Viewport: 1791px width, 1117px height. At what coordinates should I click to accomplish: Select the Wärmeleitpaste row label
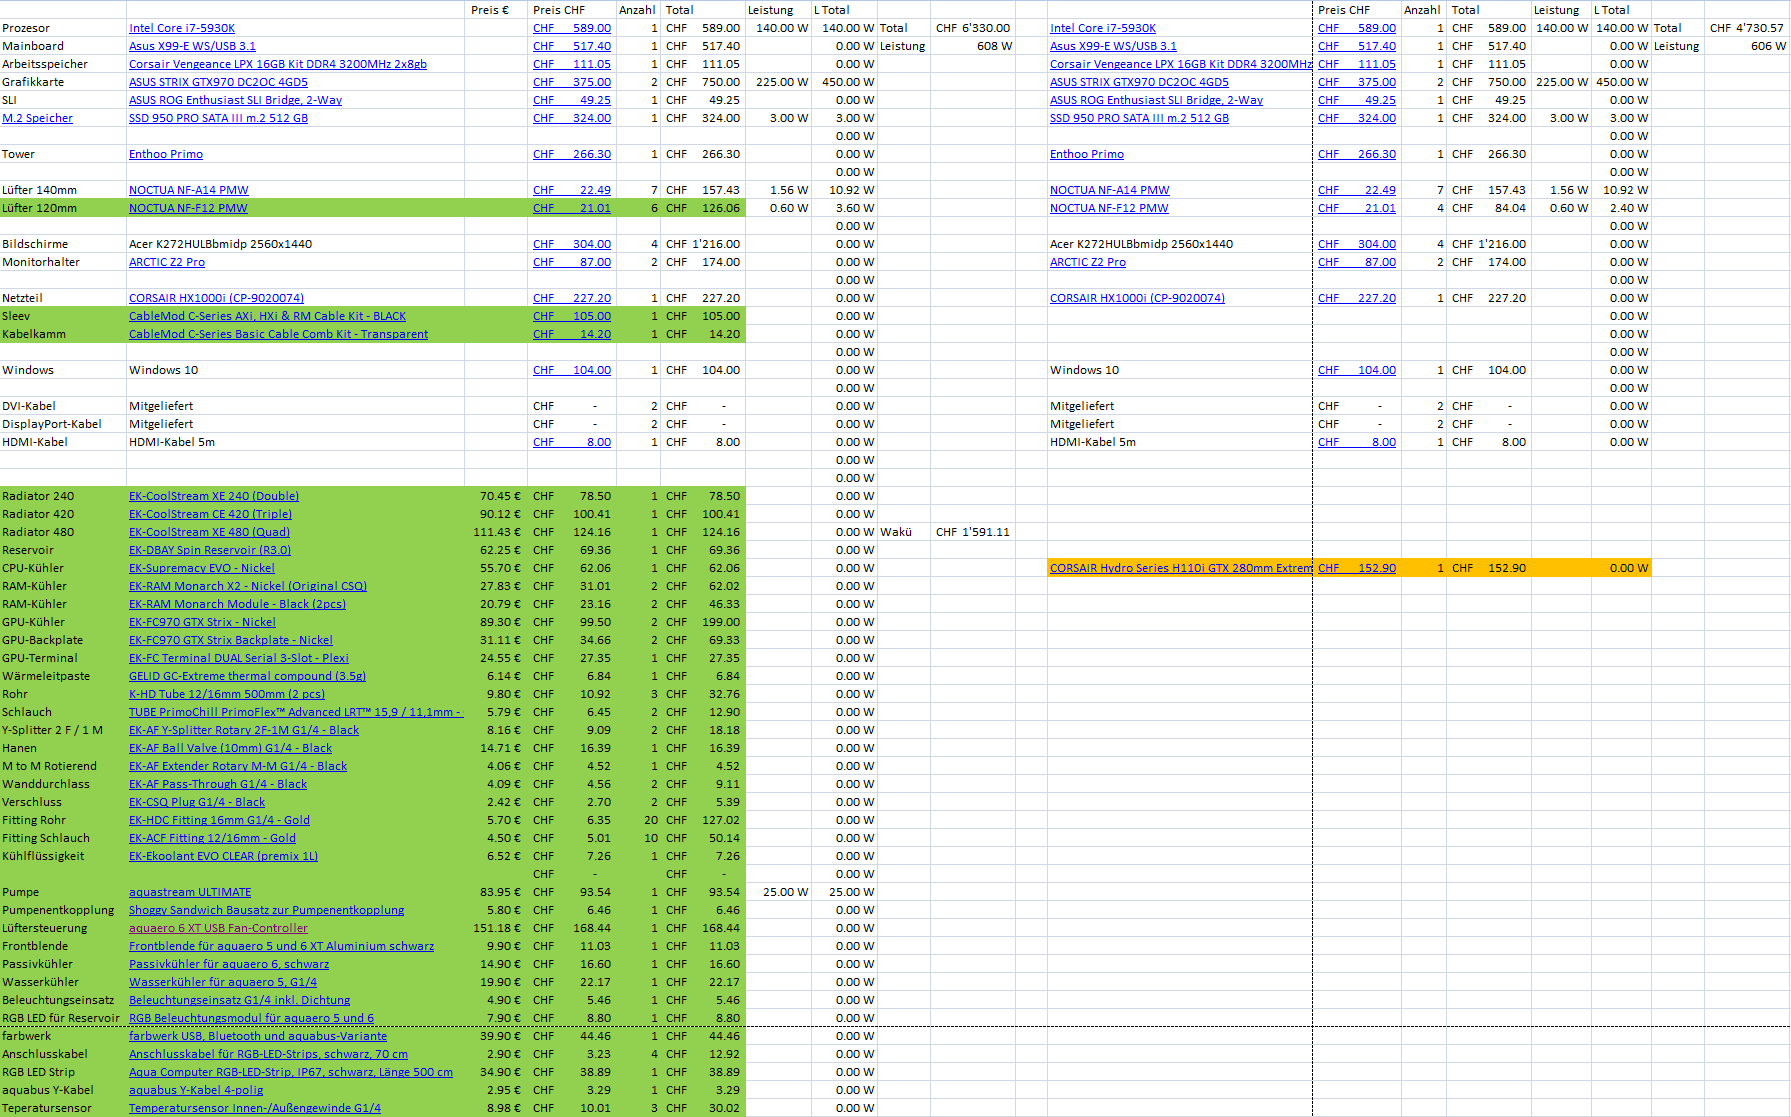[46, 676]
